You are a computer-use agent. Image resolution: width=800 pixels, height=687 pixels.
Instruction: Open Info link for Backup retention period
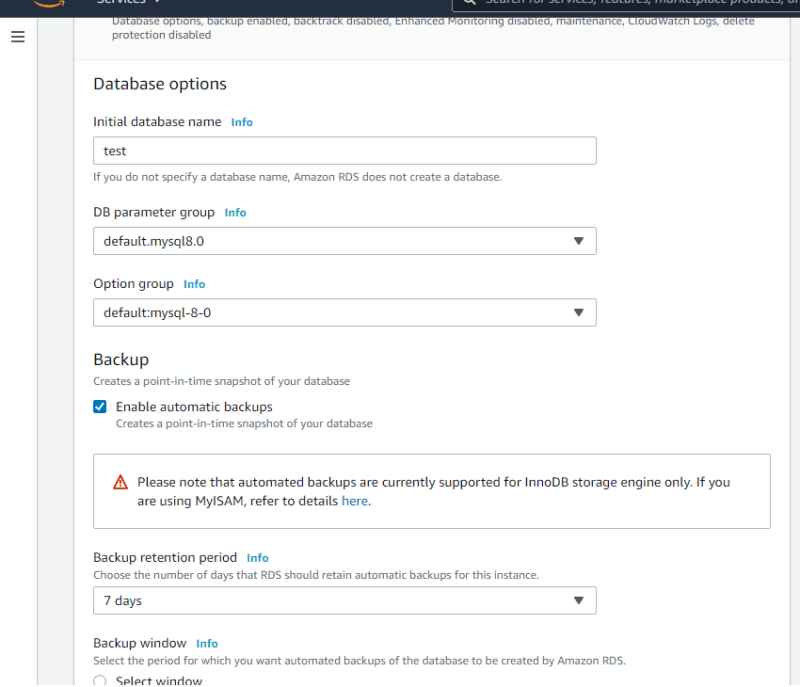pos(258,558)
